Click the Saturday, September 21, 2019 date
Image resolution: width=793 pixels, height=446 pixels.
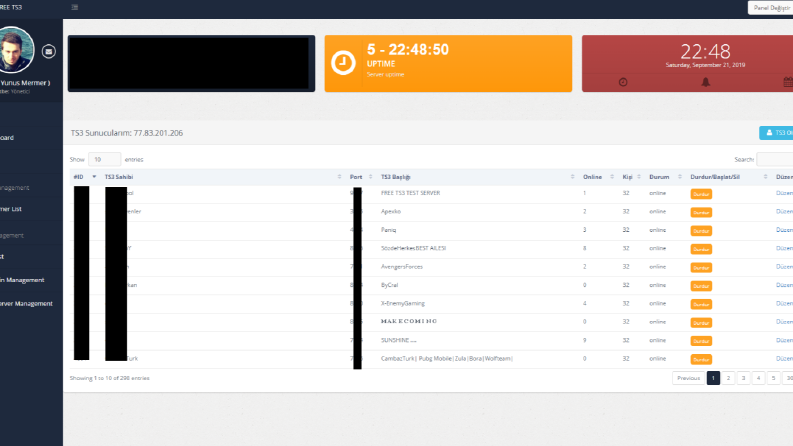[705, 65]
